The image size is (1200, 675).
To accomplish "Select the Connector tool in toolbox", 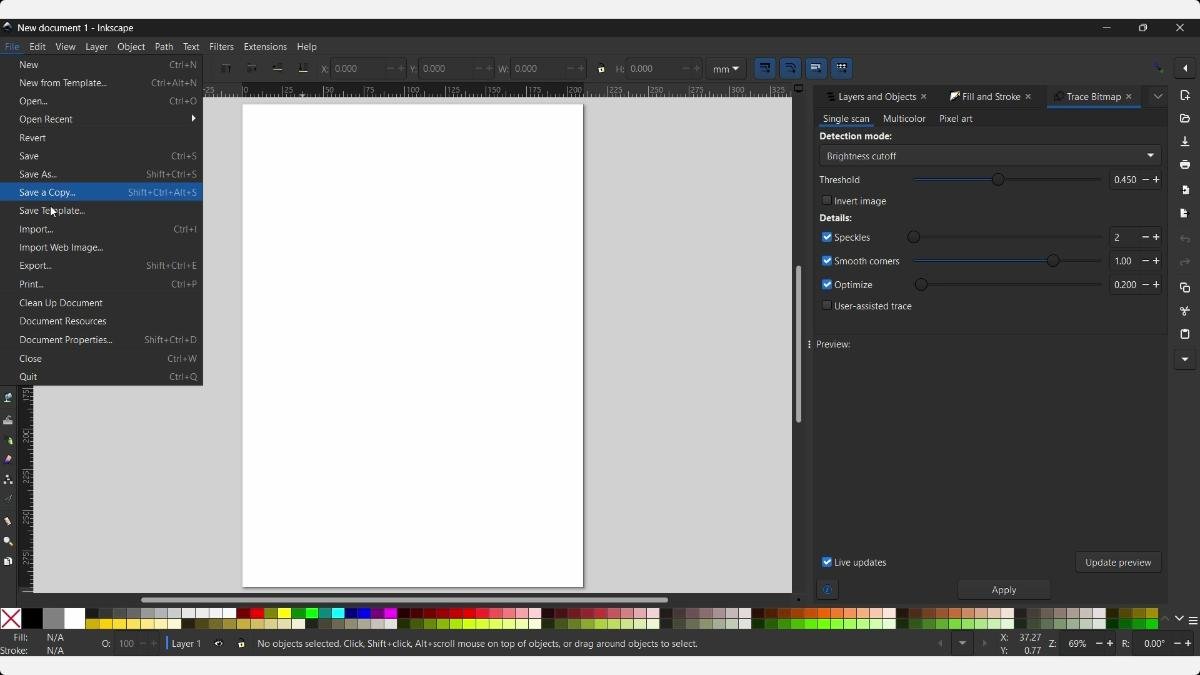I will (x=9, y=480).
